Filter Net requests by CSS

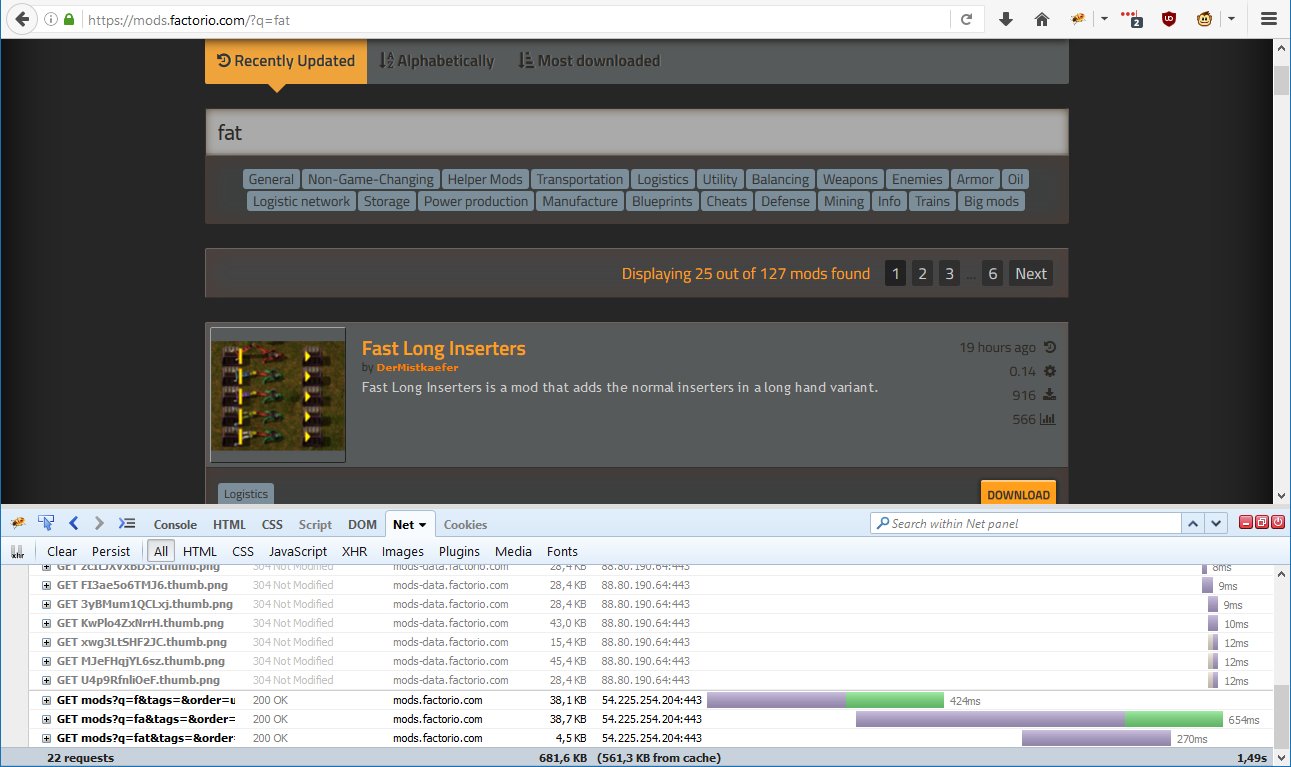243,551
